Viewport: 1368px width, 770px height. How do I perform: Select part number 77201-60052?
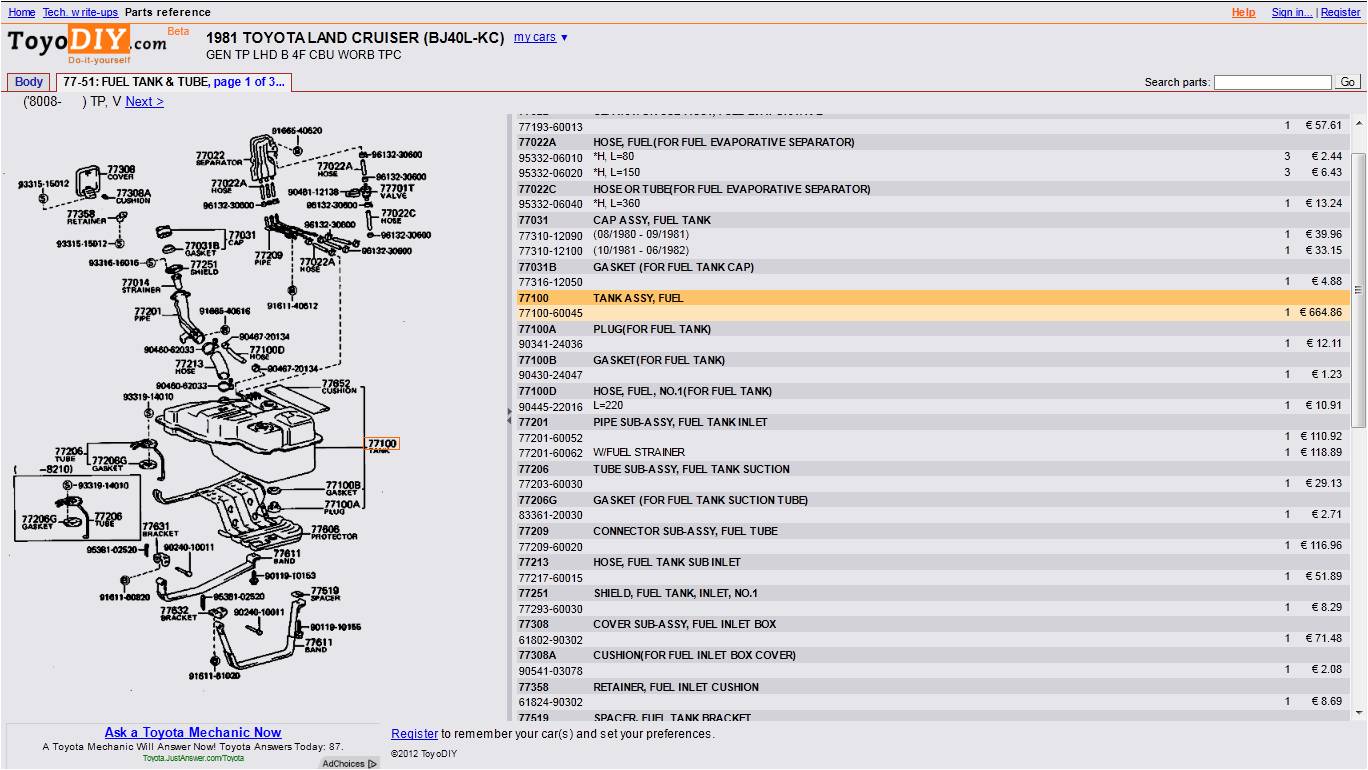[x=550, y=438]
